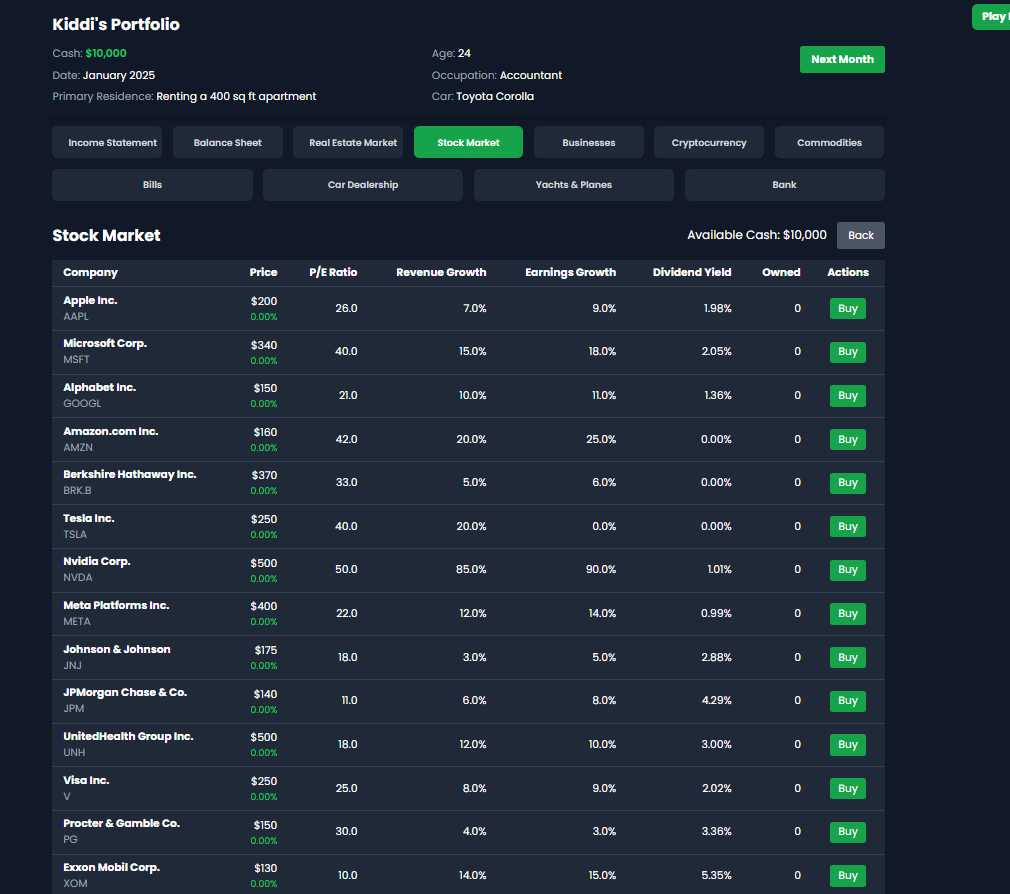Click the Available Cash: $10,000 label
The height and width of the screenshot is (894, 1010).
pos(757,235)
